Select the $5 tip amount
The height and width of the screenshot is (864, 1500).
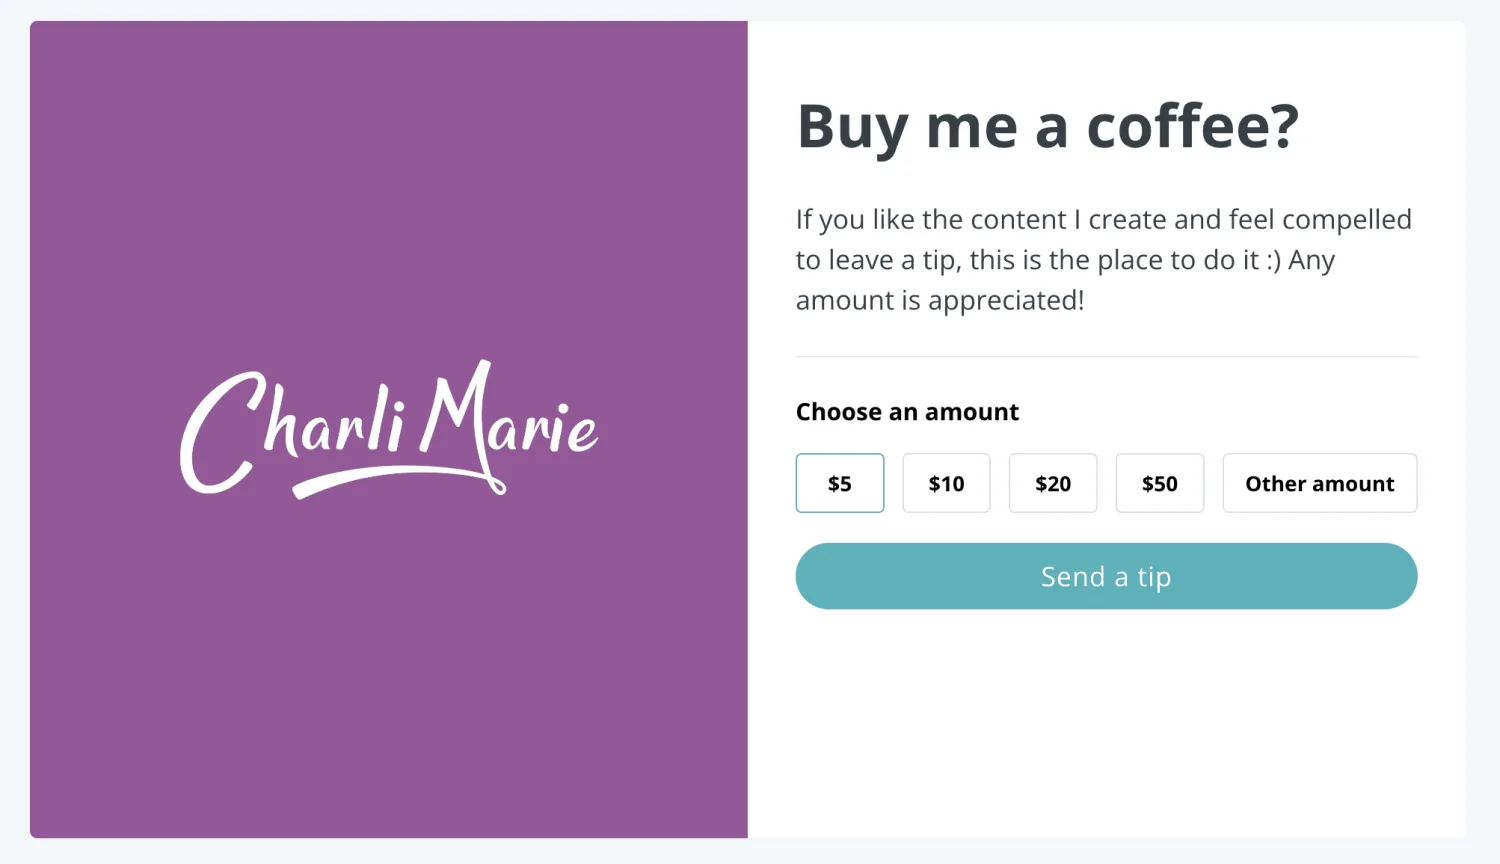(839, 484)
